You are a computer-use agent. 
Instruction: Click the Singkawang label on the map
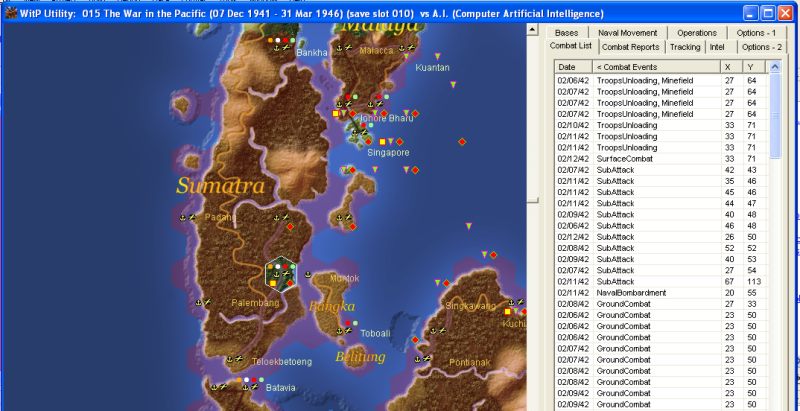pos(470,306)
